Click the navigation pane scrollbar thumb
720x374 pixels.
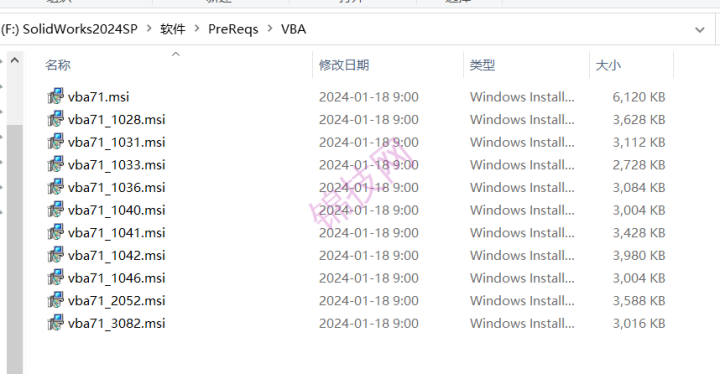[15, 249]
